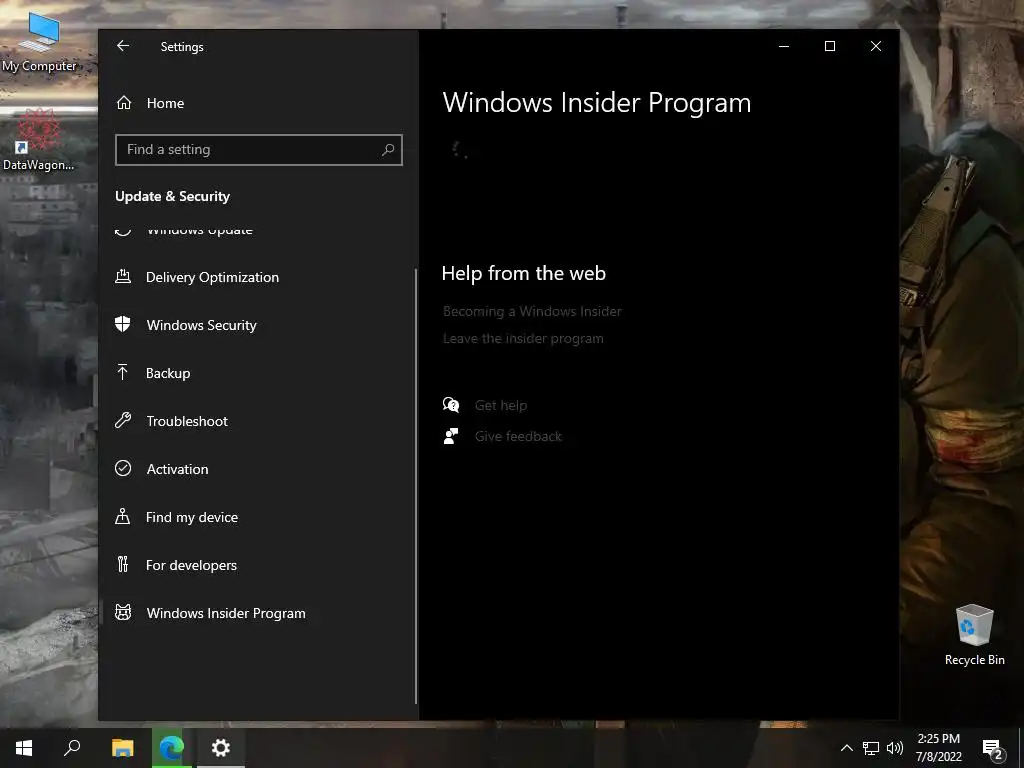
Task: Show hidden system tray icons
Action: (846, 748)
